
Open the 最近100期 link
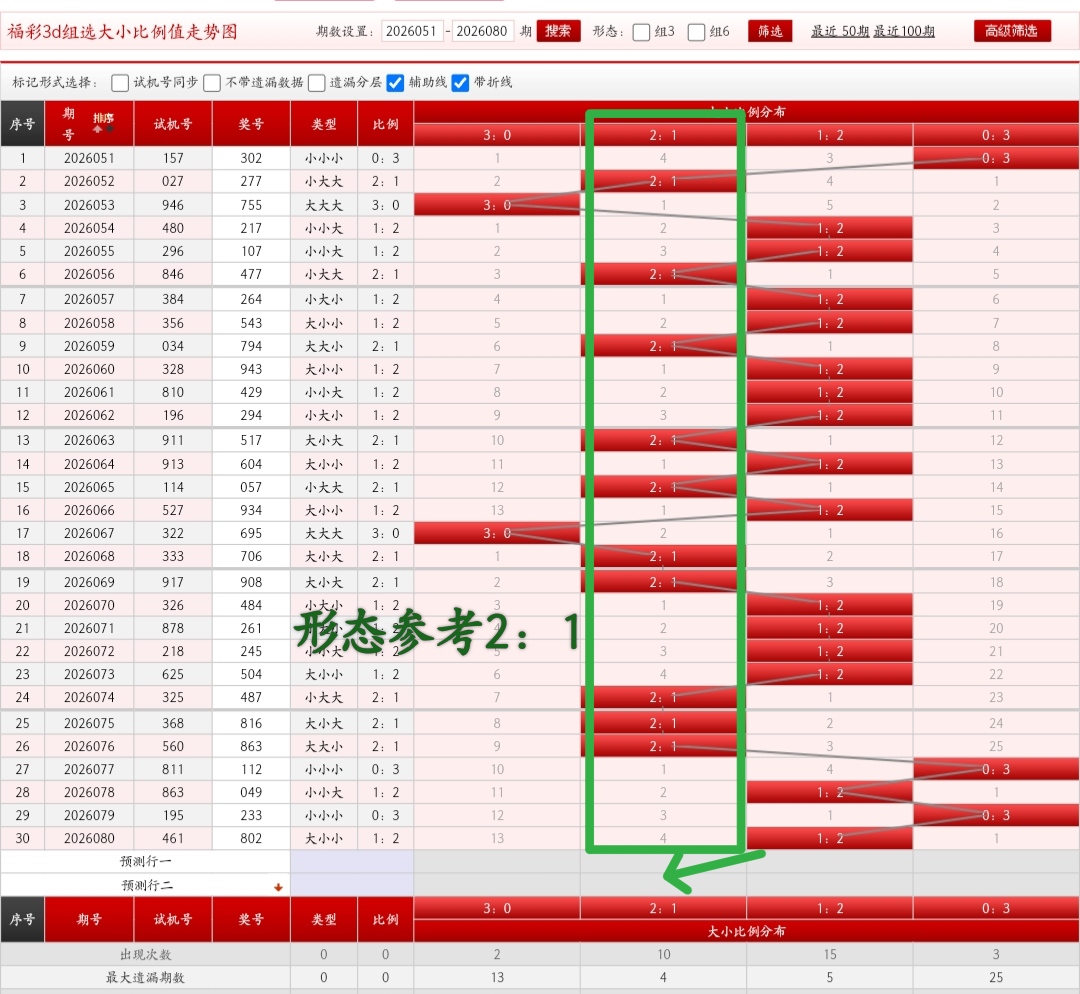904,32
